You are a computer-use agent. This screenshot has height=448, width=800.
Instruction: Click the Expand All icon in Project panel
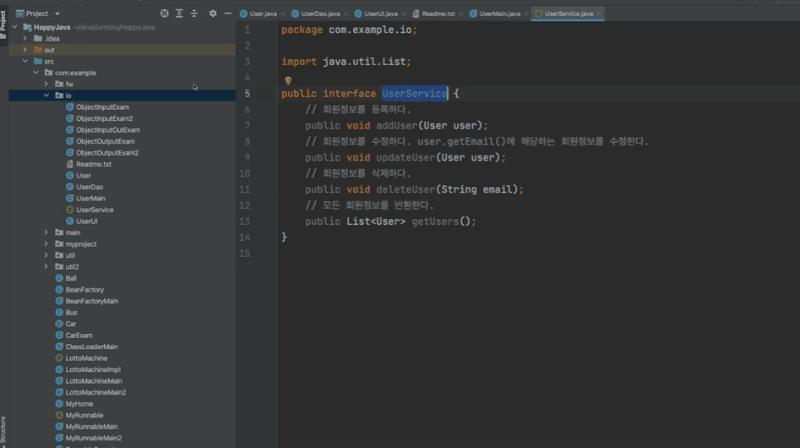click(179, 14)
